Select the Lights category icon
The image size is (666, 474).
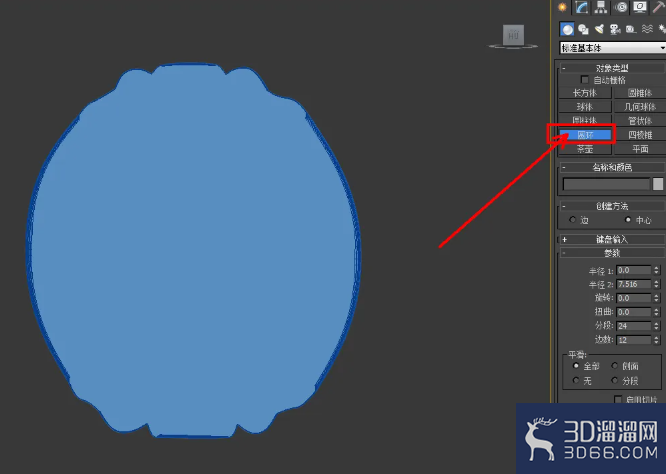599,29
